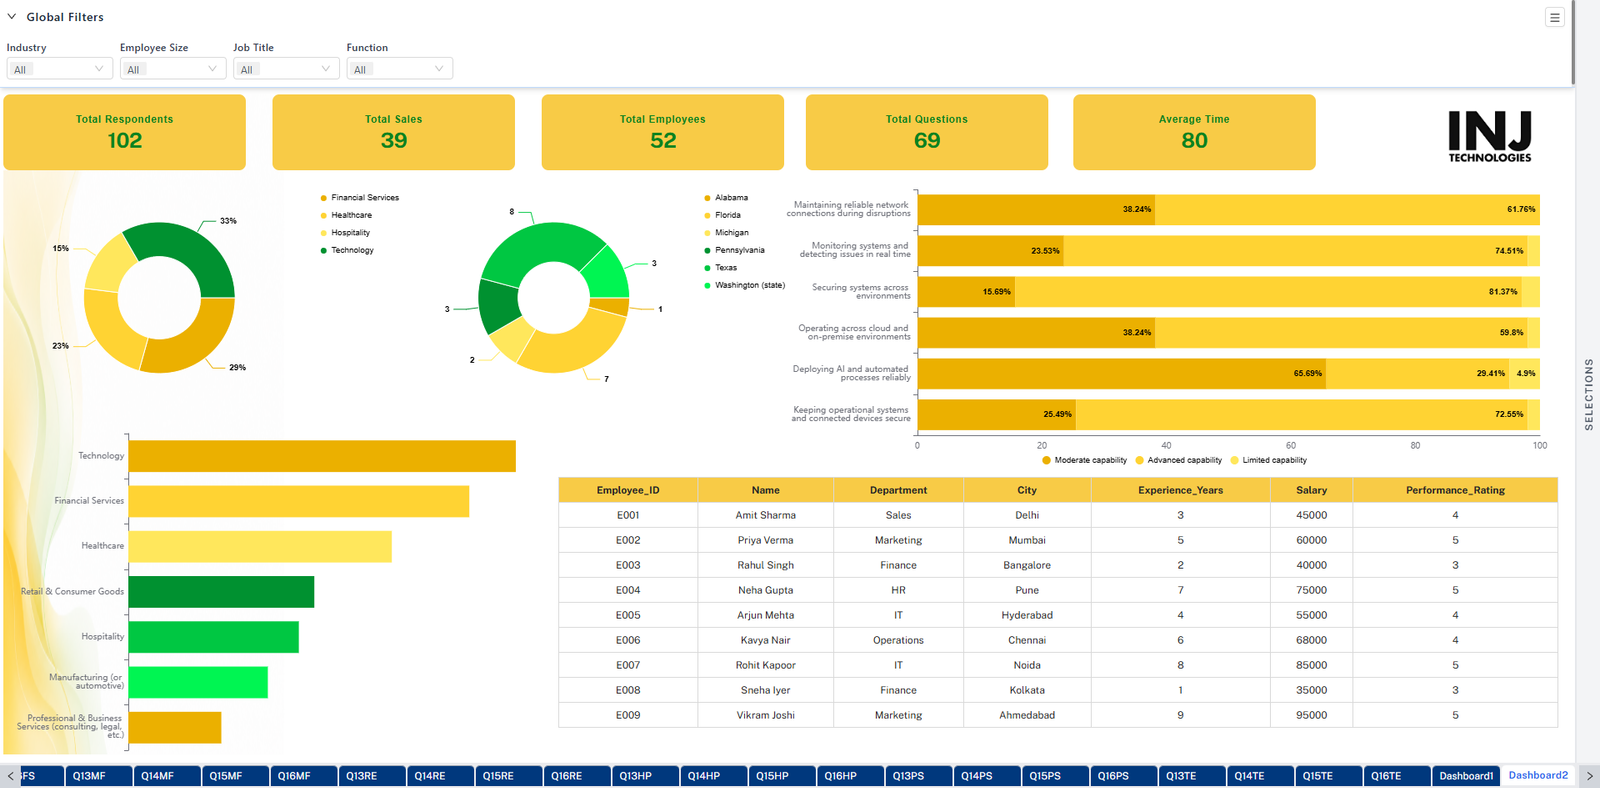Click the right sheet-scroll arrow icon
Viewport: 1600px width, 788px height.
pyautogui.click(x=1589, y=776)
